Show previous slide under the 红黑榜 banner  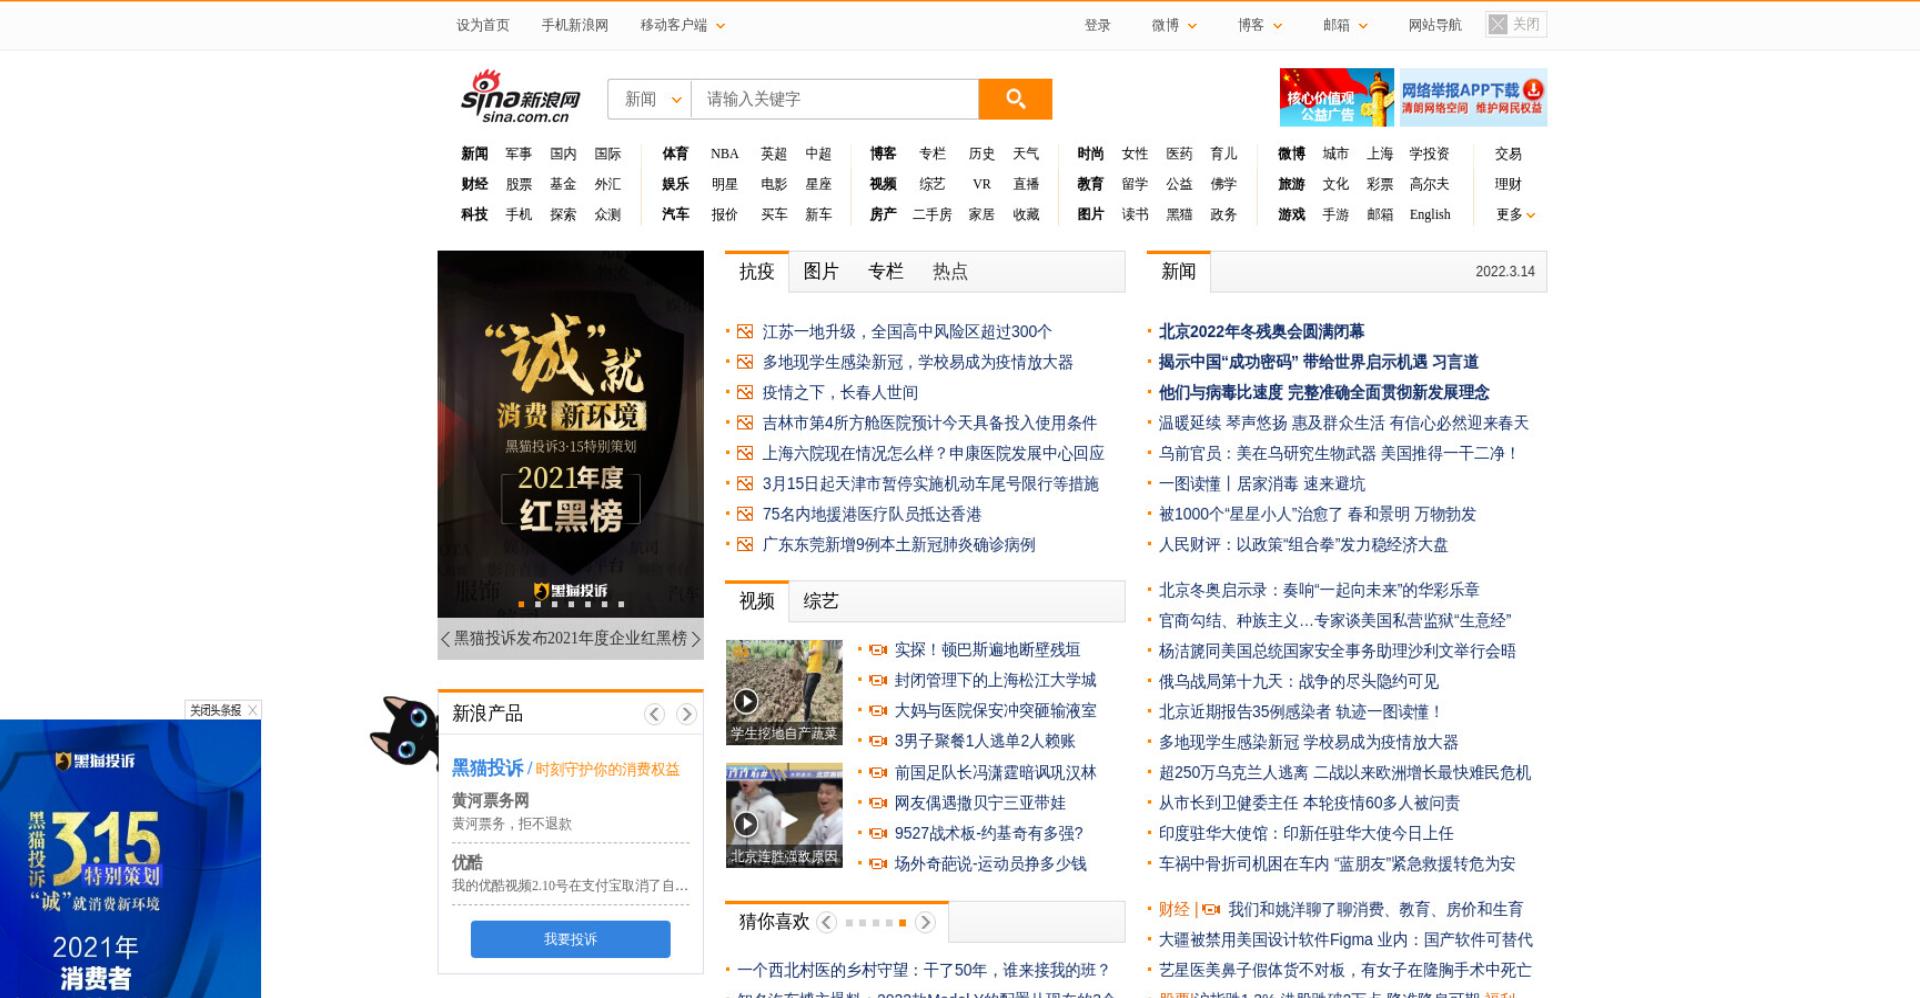[445, 639]
